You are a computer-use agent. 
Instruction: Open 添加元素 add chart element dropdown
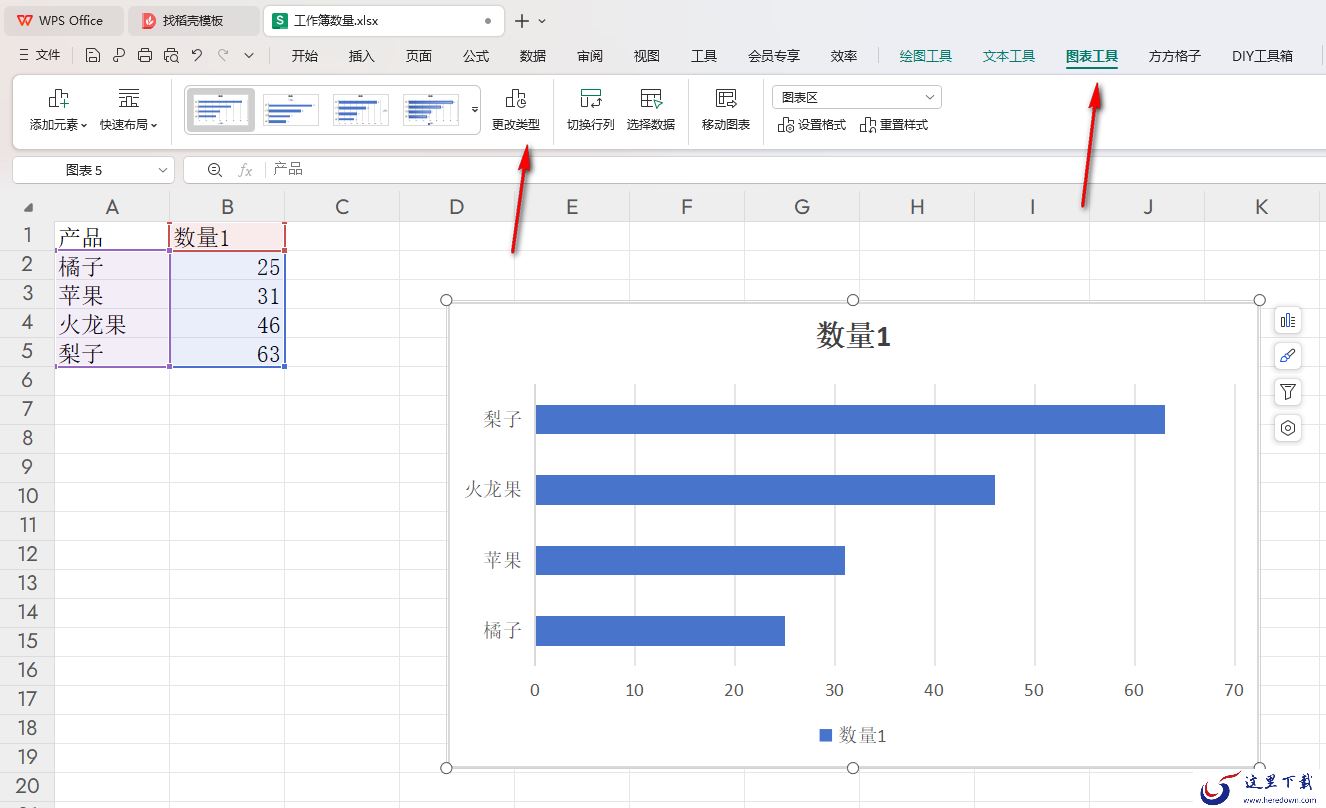(x=58, y=111)
